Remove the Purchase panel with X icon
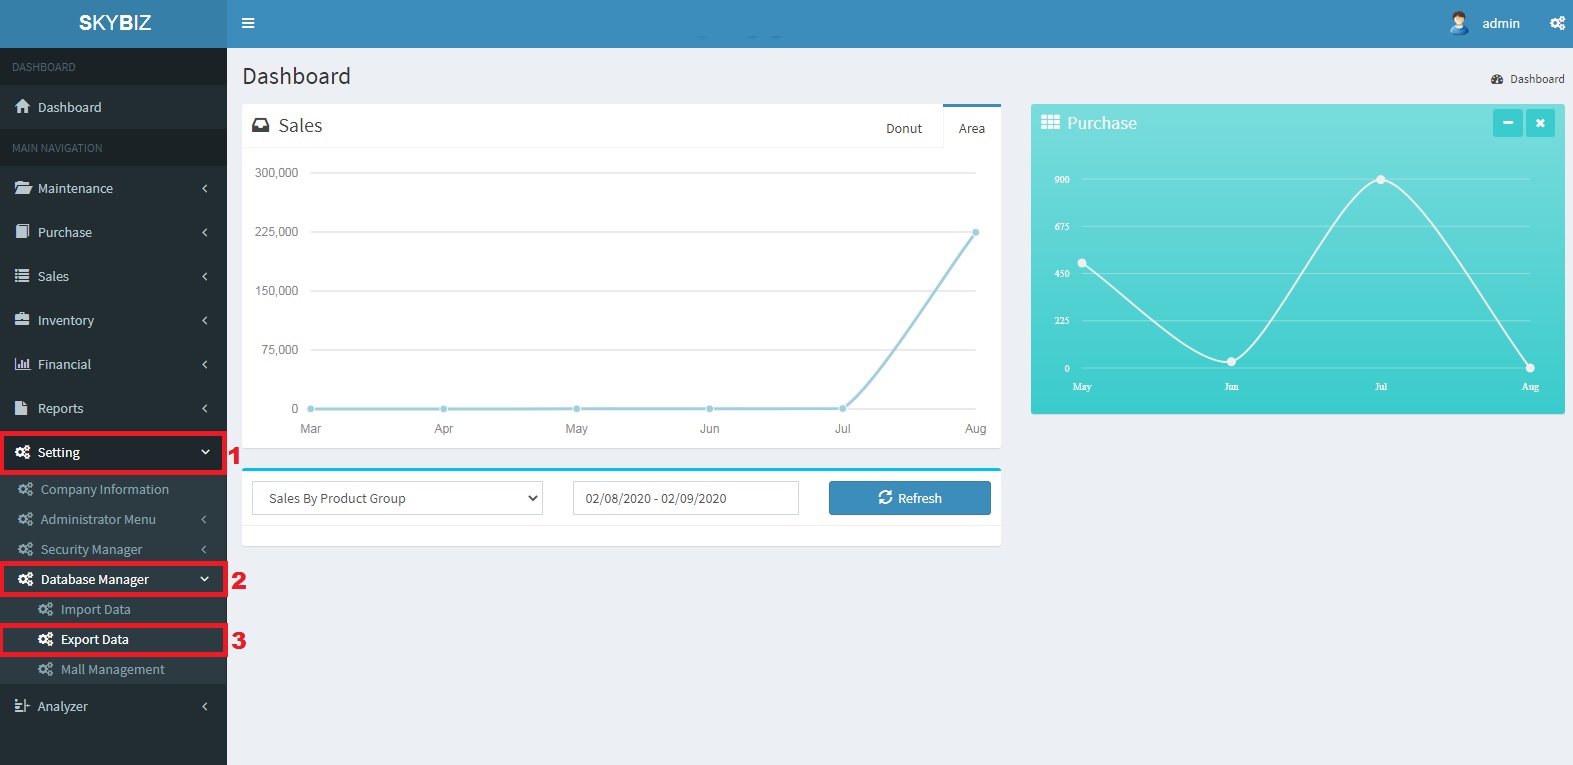1573x765 pixels. [1540, 123]
